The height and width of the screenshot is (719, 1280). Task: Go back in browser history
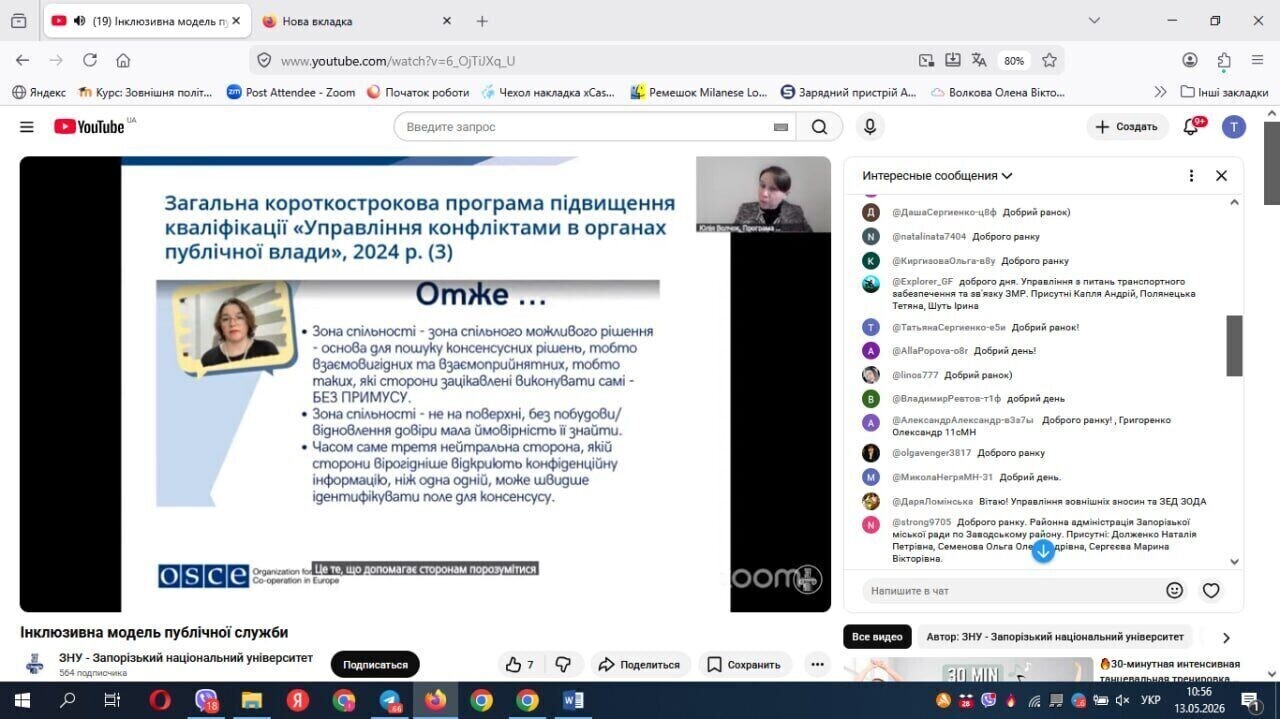[23, 60]
